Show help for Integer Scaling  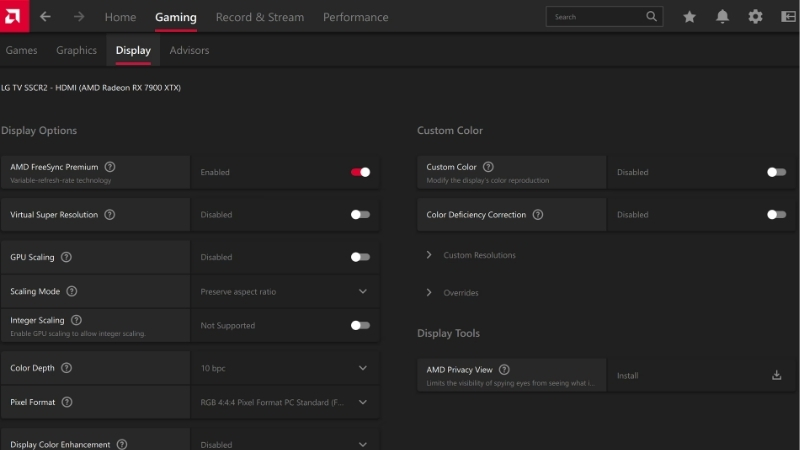(x=76, y=320)
